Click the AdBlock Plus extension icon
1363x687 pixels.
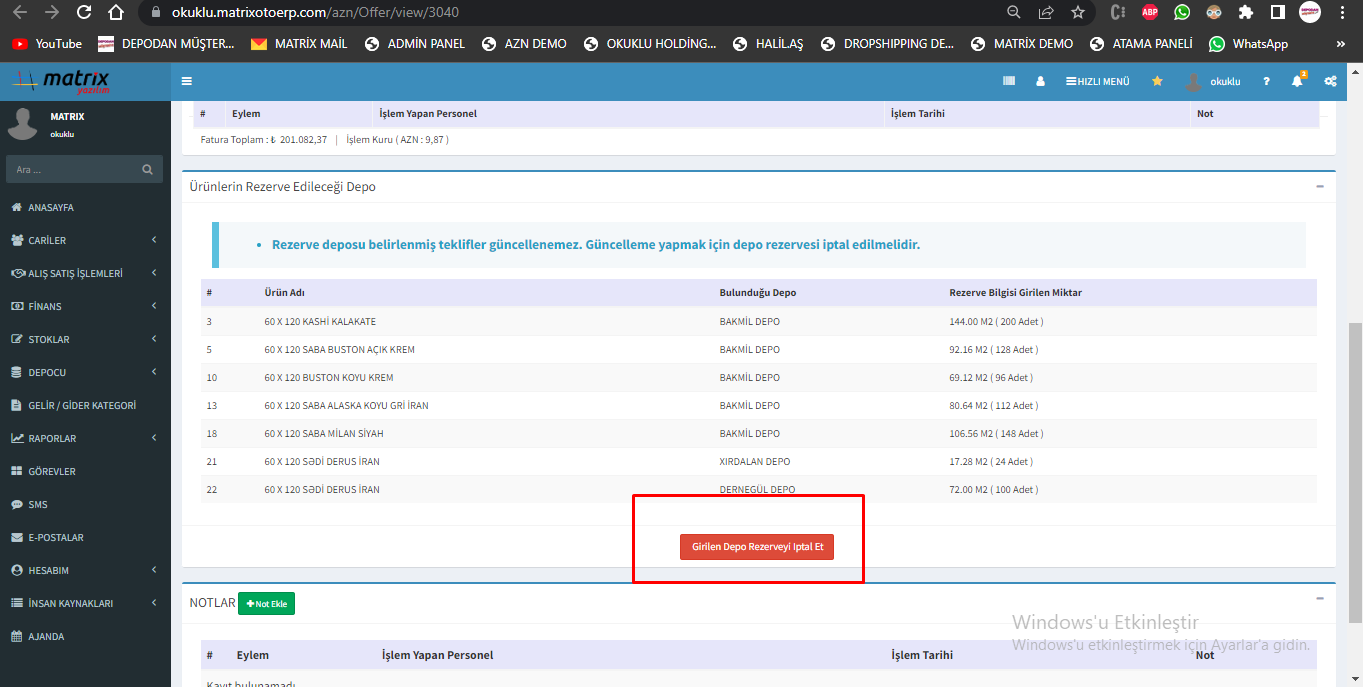1150,13
